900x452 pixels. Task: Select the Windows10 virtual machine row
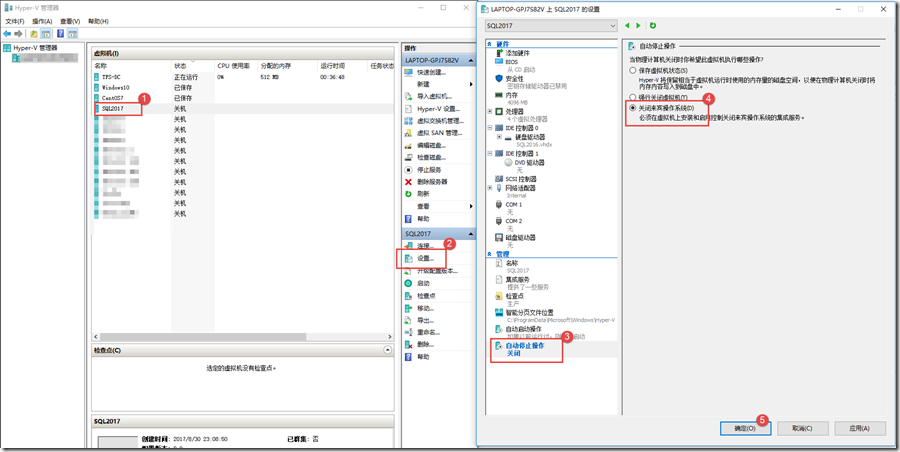(242, 87)
